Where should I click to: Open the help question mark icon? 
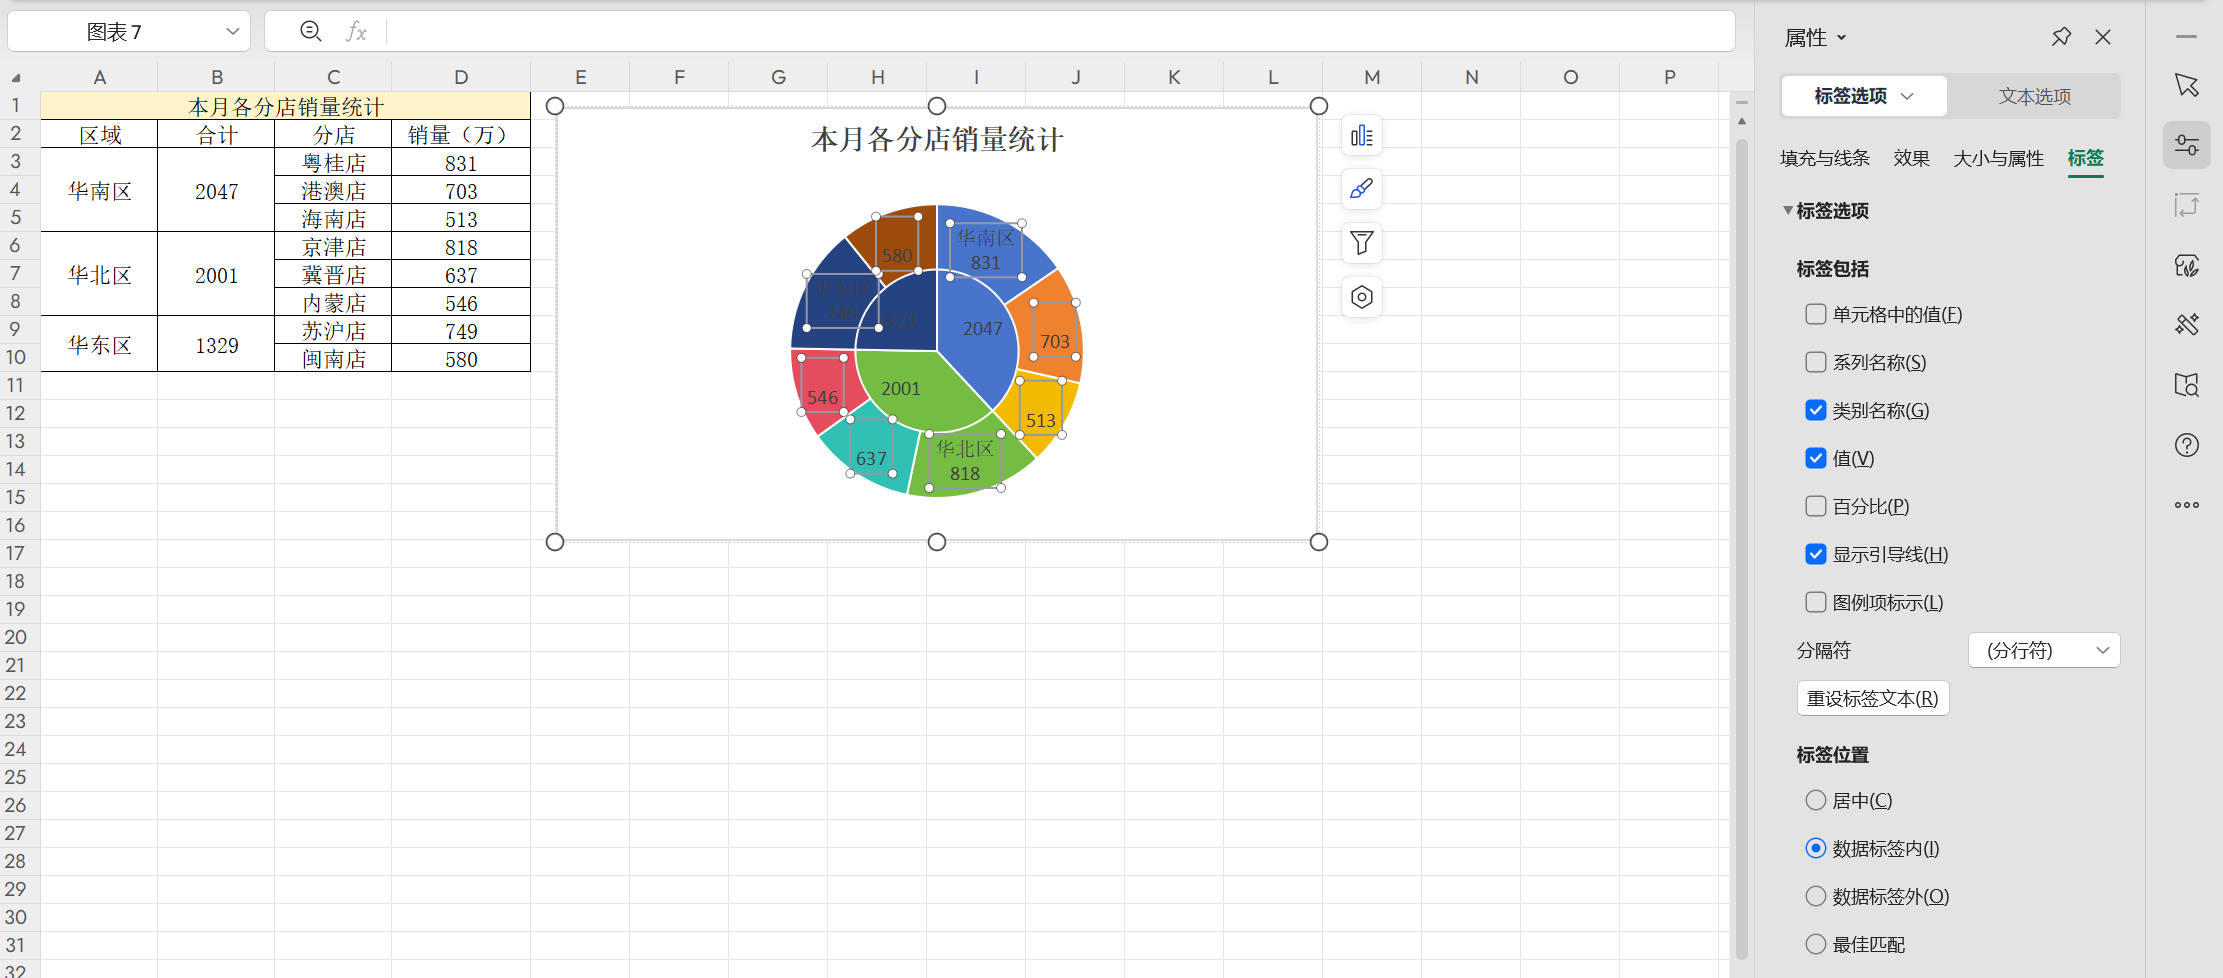coord(2186,445)
